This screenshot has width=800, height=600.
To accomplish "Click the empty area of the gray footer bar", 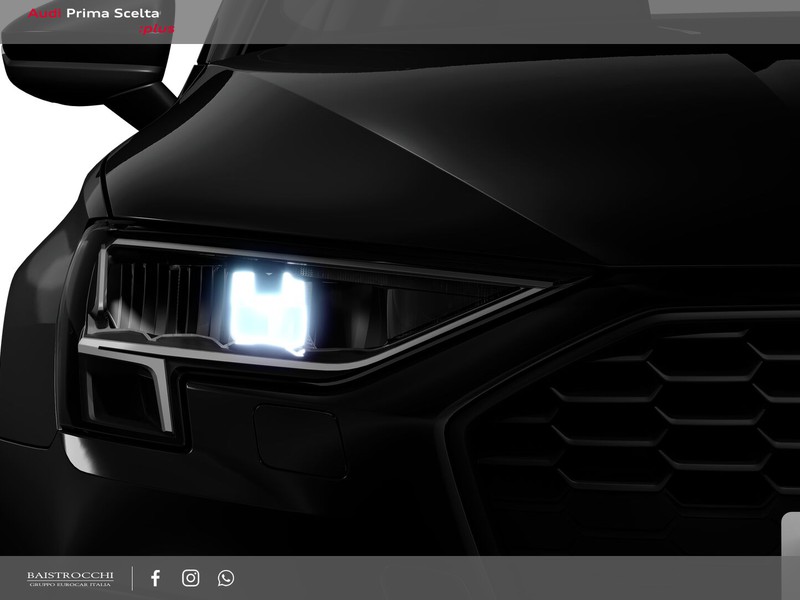I will [520, 578].
